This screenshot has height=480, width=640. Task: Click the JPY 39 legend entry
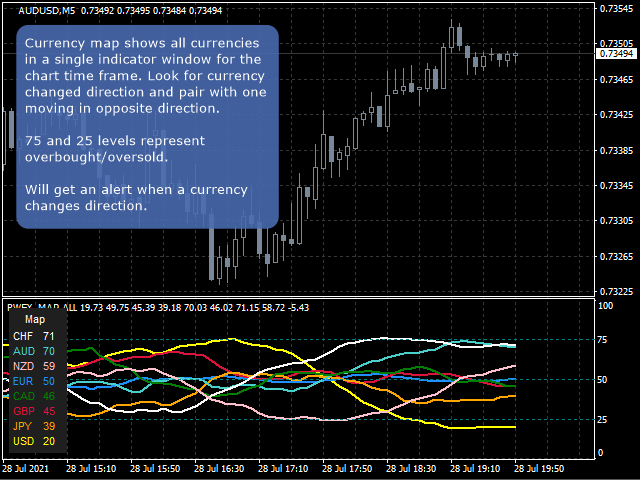(x=34, y=426)
